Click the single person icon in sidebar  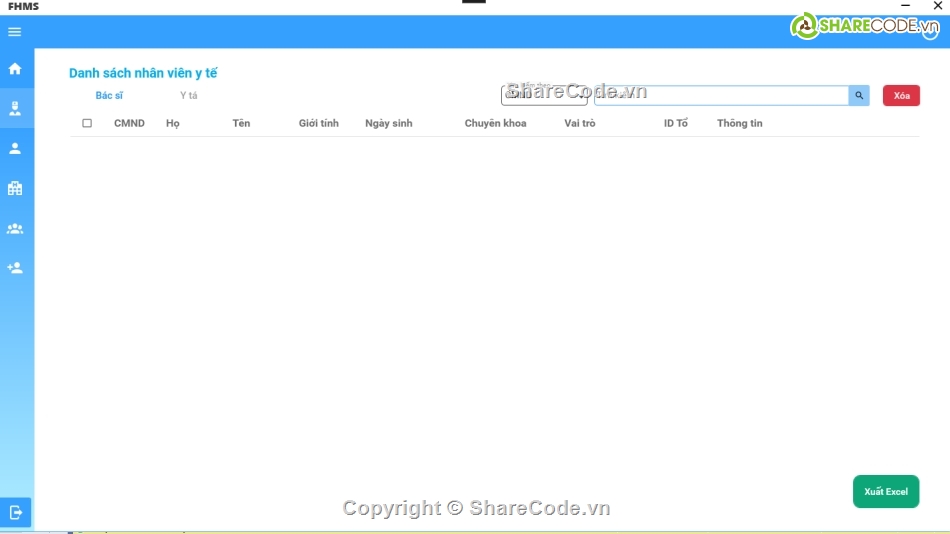pyautogui.click(x=15, y=149)
